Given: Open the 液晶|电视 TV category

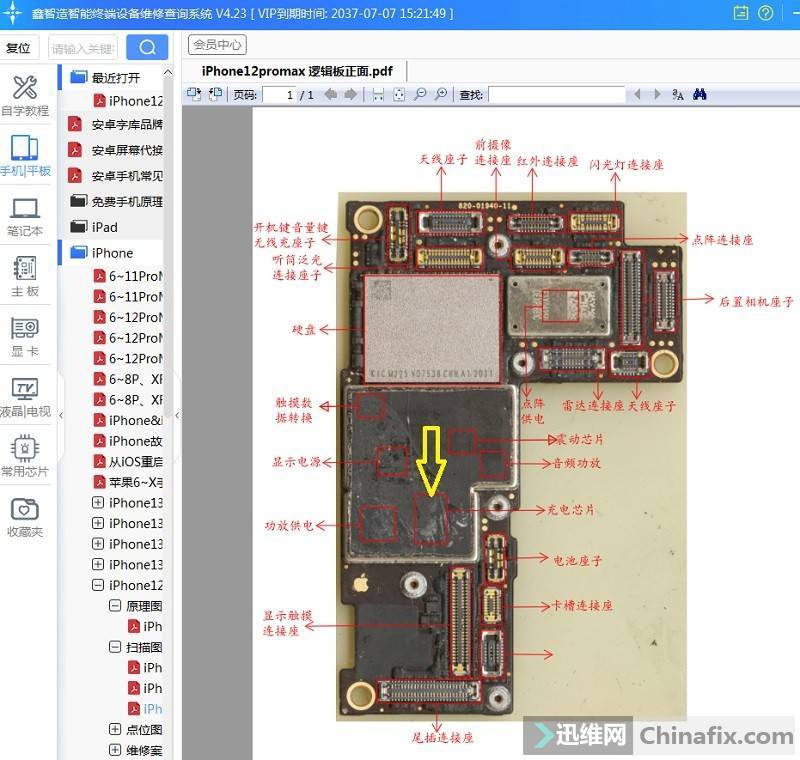Looking at the screenshot, I should click(24, 397).
